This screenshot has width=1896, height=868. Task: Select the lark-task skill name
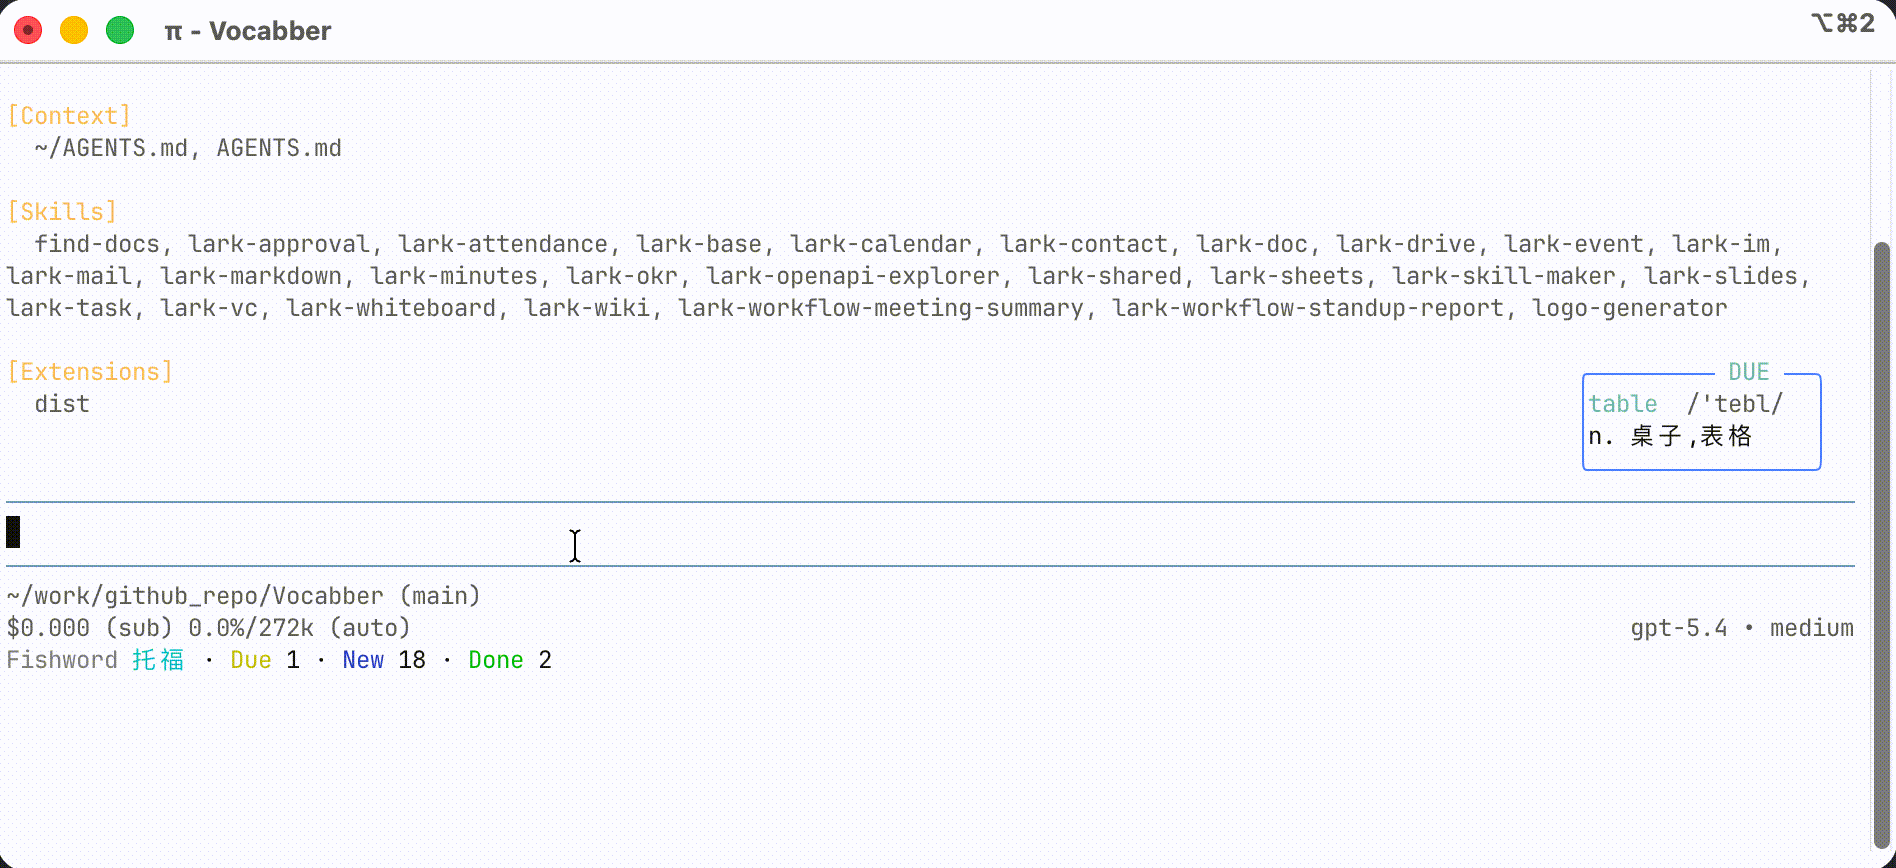(x=69, y=308)
